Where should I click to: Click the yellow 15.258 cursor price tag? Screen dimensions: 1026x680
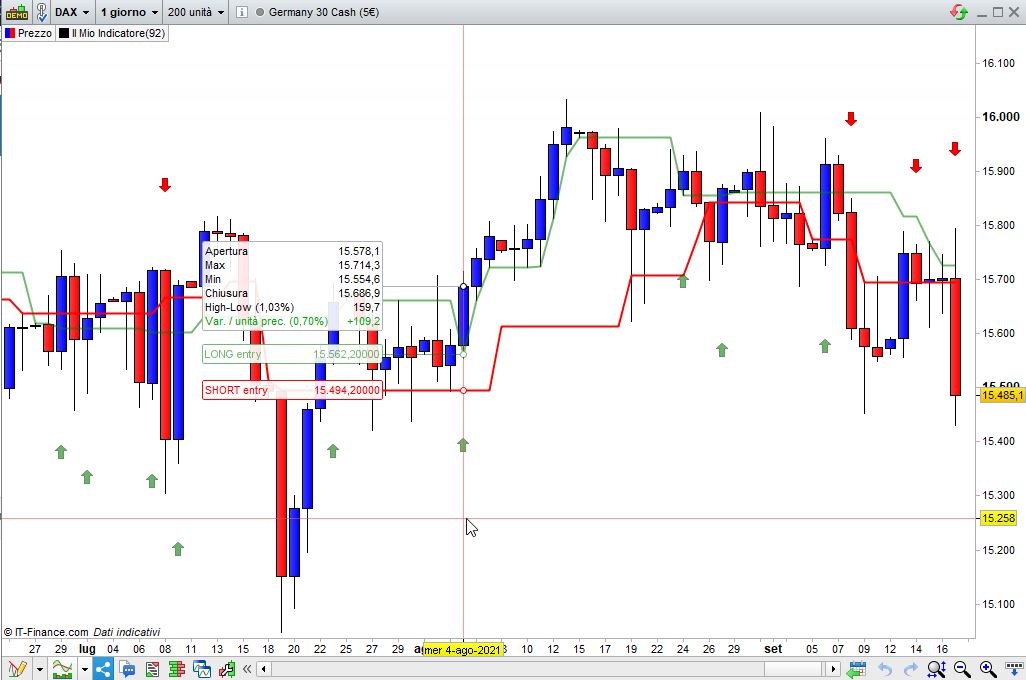998,518
